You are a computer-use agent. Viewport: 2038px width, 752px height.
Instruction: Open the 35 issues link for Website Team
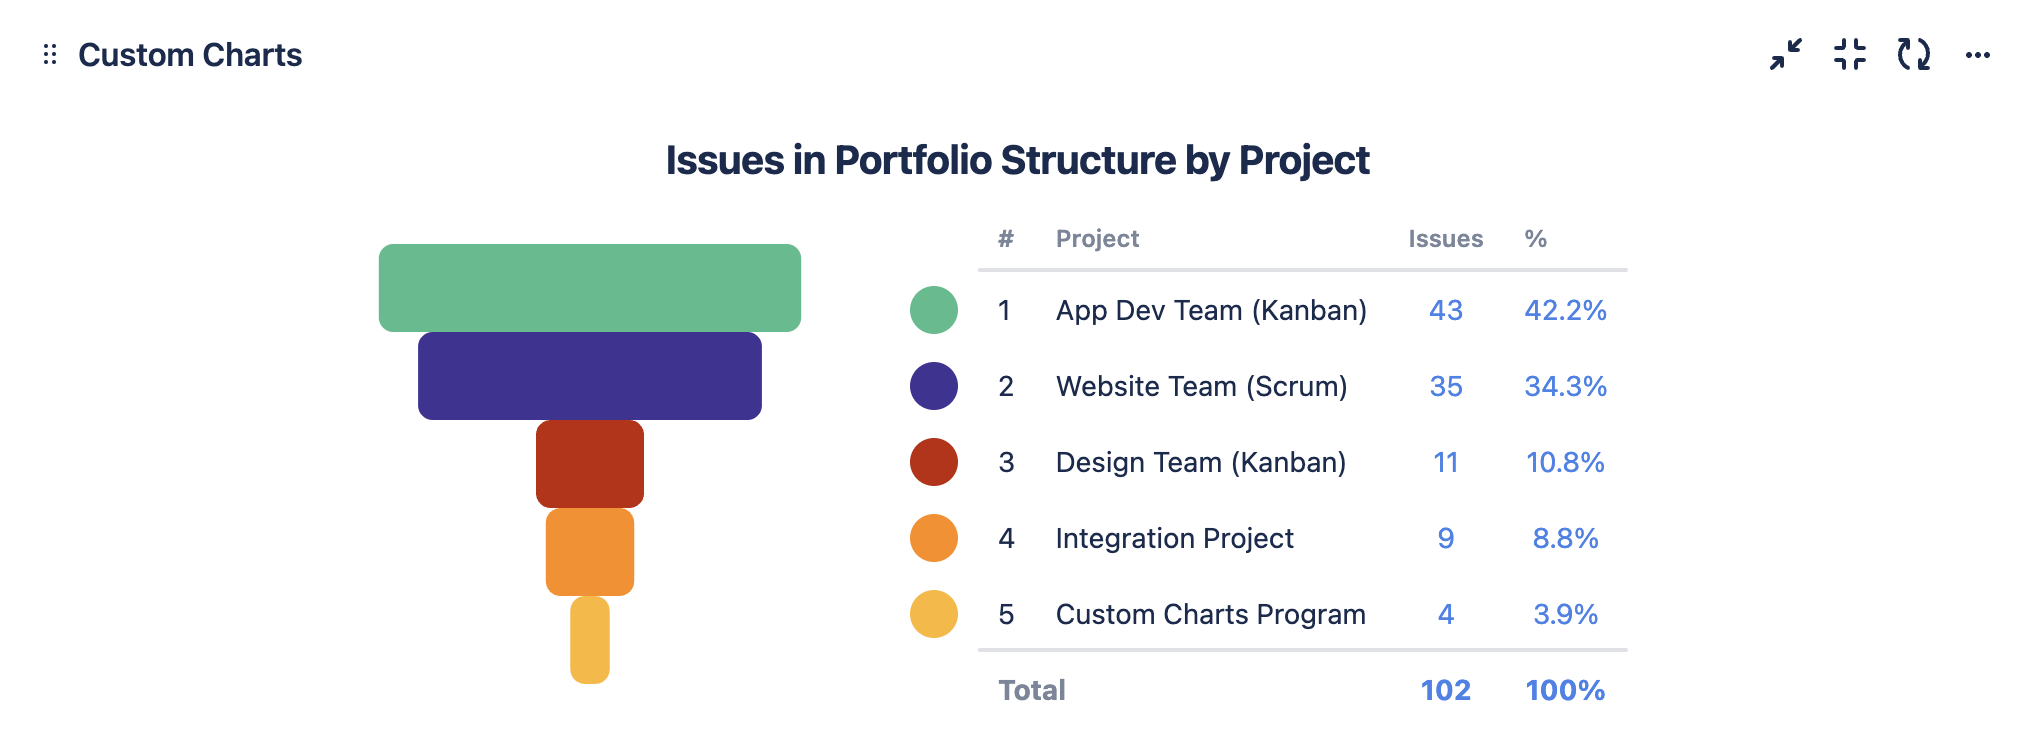pos(1445,386)
